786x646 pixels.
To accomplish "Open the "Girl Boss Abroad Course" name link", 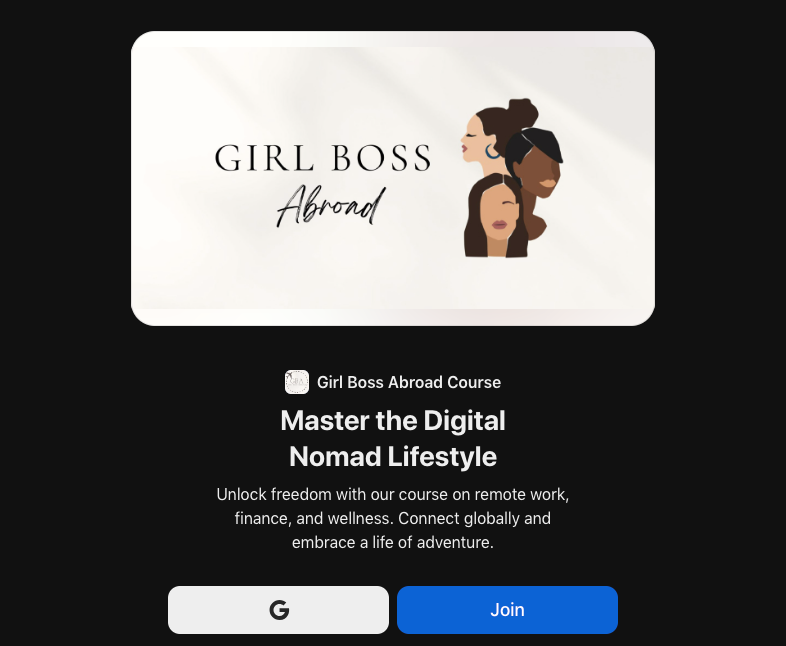I will coord(408,382).
